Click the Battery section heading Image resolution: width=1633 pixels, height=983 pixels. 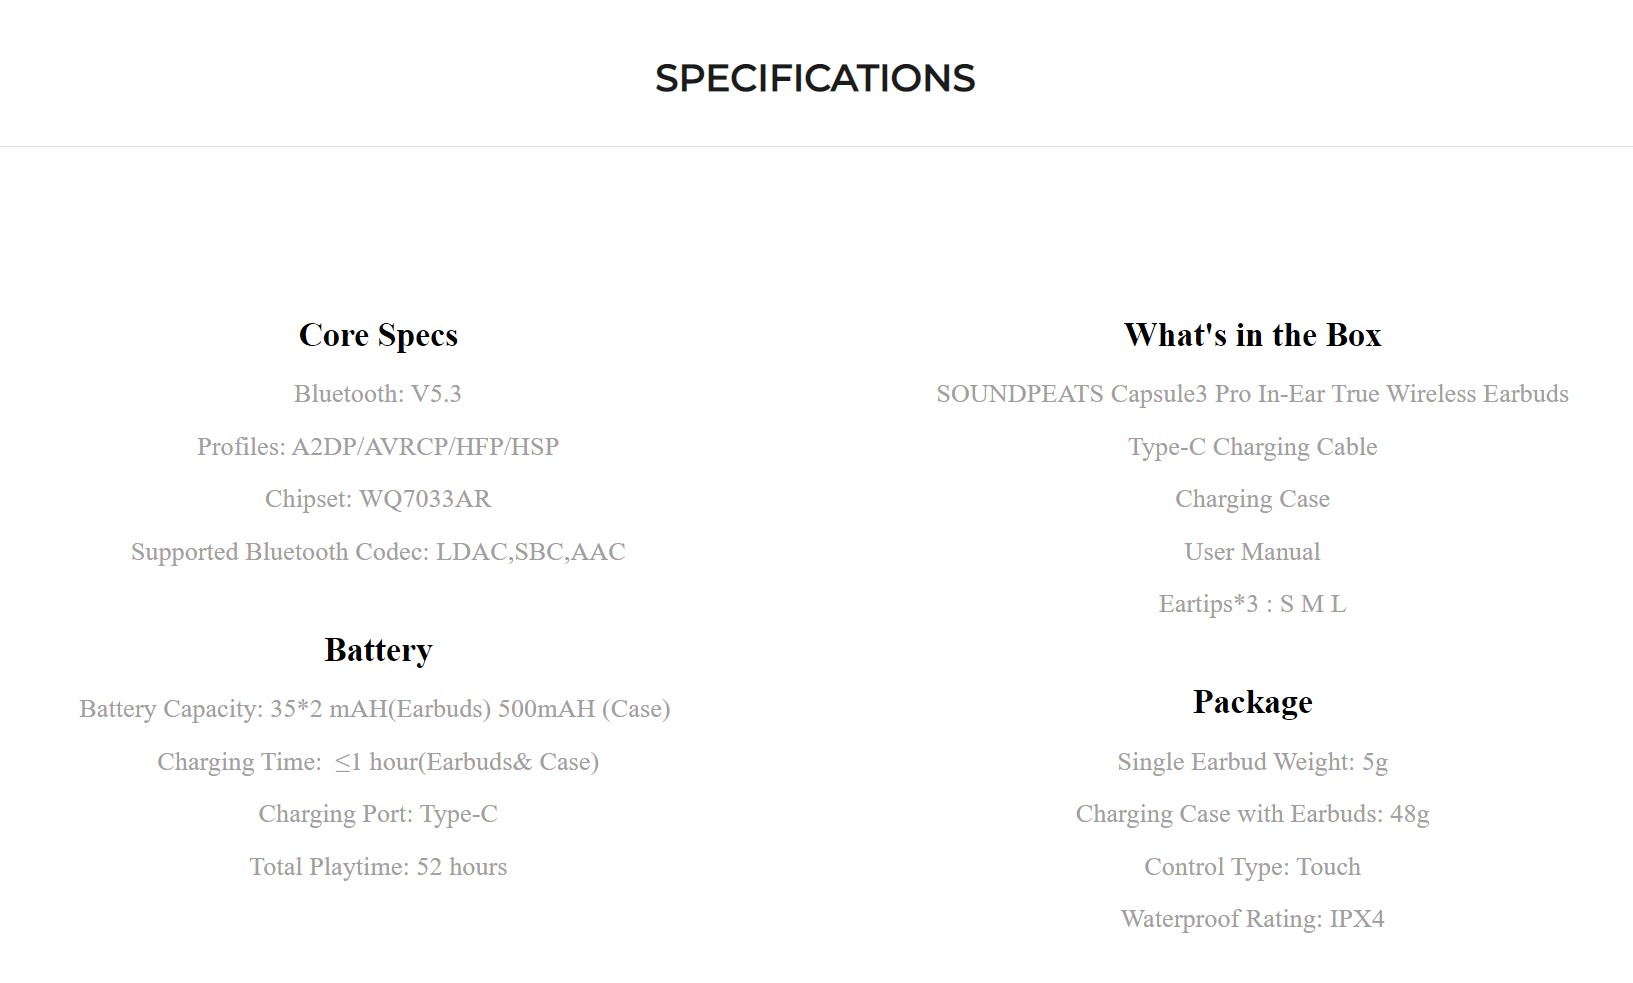pyautogui.click(x=378, y=650)
